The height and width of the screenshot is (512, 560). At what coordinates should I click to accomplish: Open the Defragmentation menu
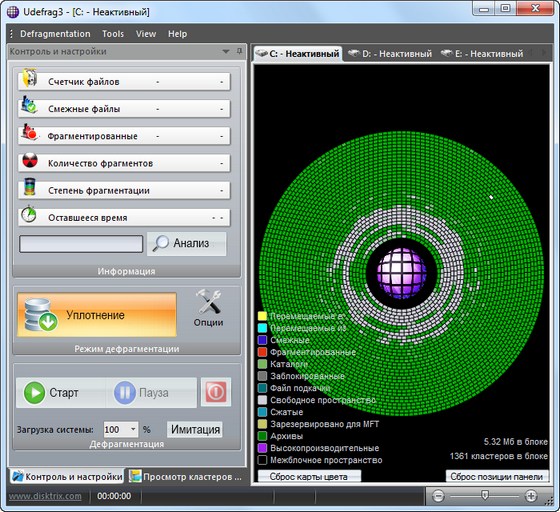pyautogui.click(x=55, y=34)
